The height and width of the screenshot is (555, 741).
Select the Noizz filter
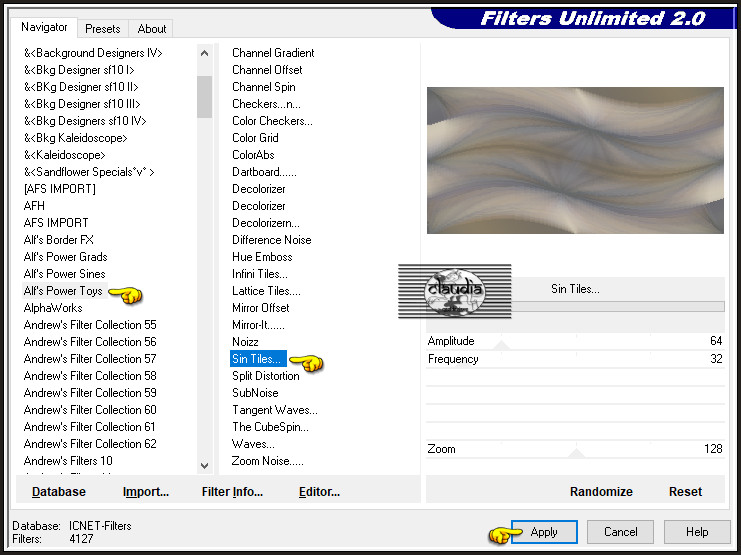(x=245, y=342)
